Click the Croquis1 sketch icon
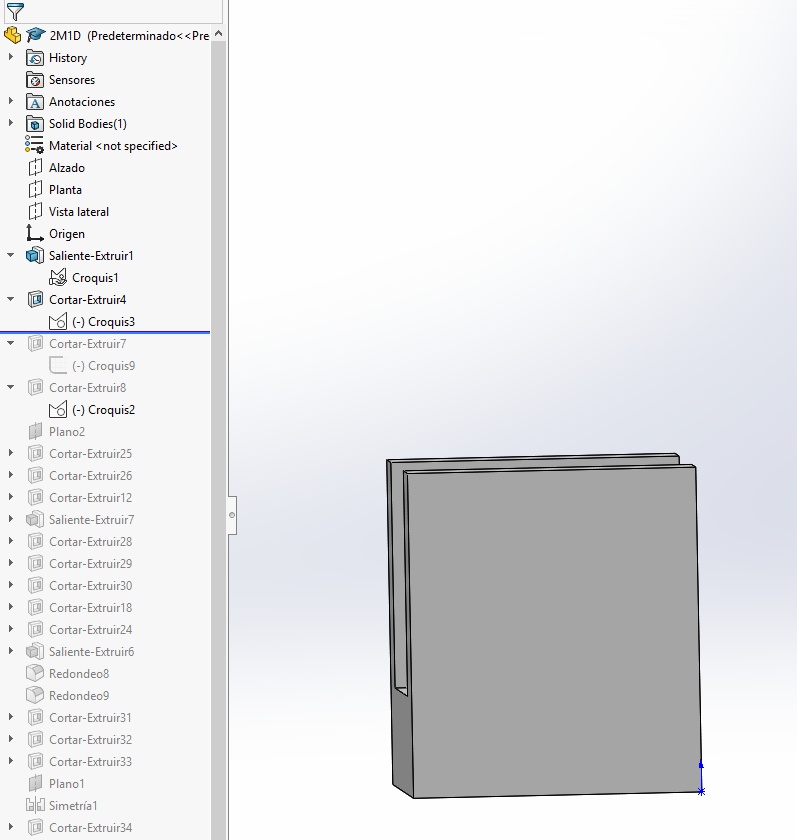Screen dimensions: 797x840 (x=58, y=278)
